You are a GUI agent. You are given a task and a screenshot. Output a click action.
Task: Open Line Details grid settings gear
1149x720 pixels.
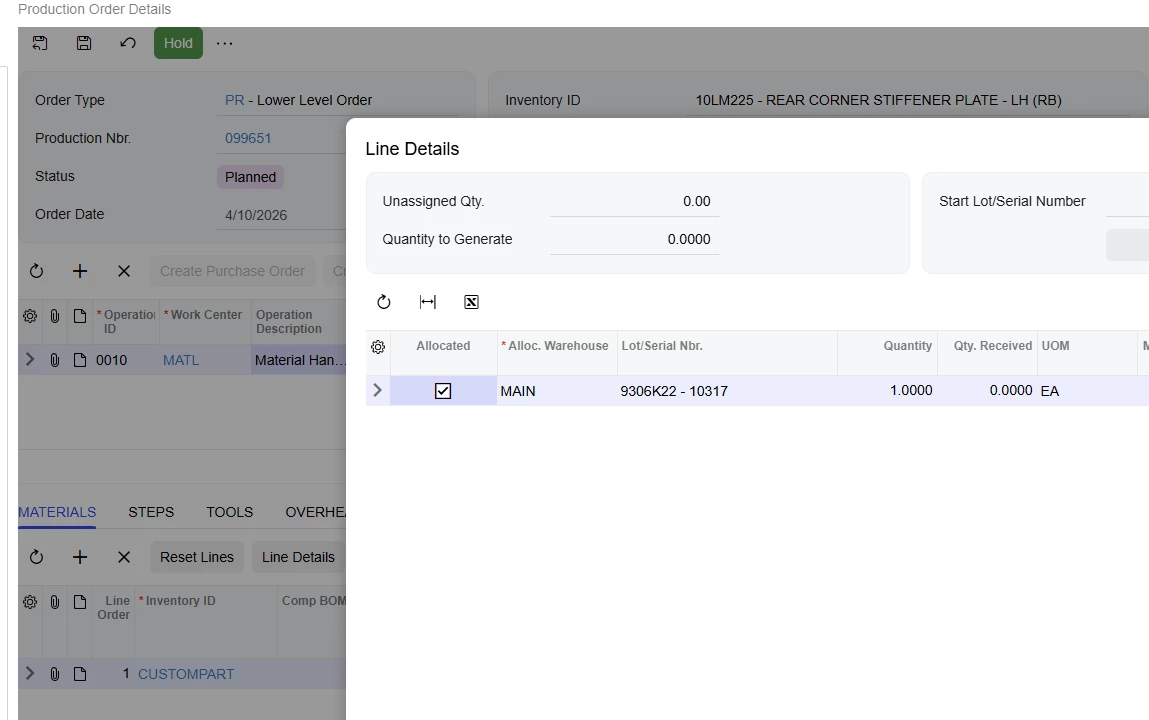pyautogui.click(x=378, y=347)
